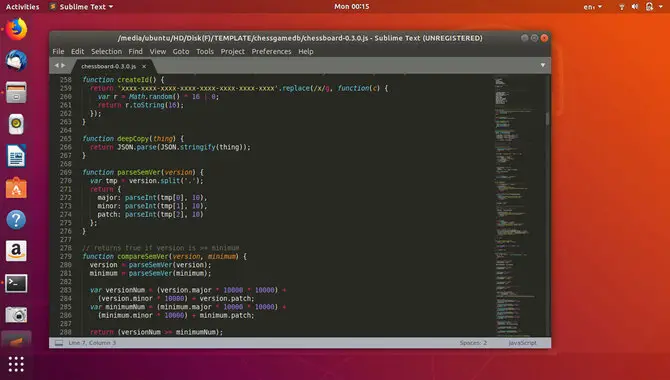Open the Selection menu
The height and width of the screenshot is (380, 670).
pyautogui.click(x=106, y=51)
